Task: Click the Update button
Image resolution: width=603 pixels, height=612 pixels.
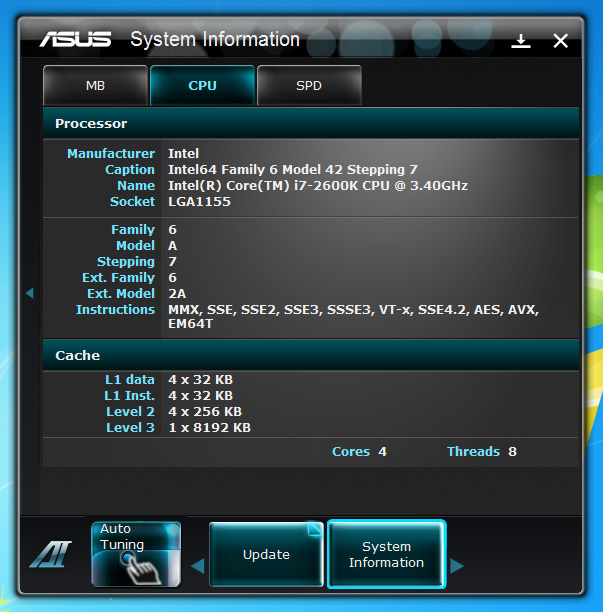Action: click(x=267, y=554)
